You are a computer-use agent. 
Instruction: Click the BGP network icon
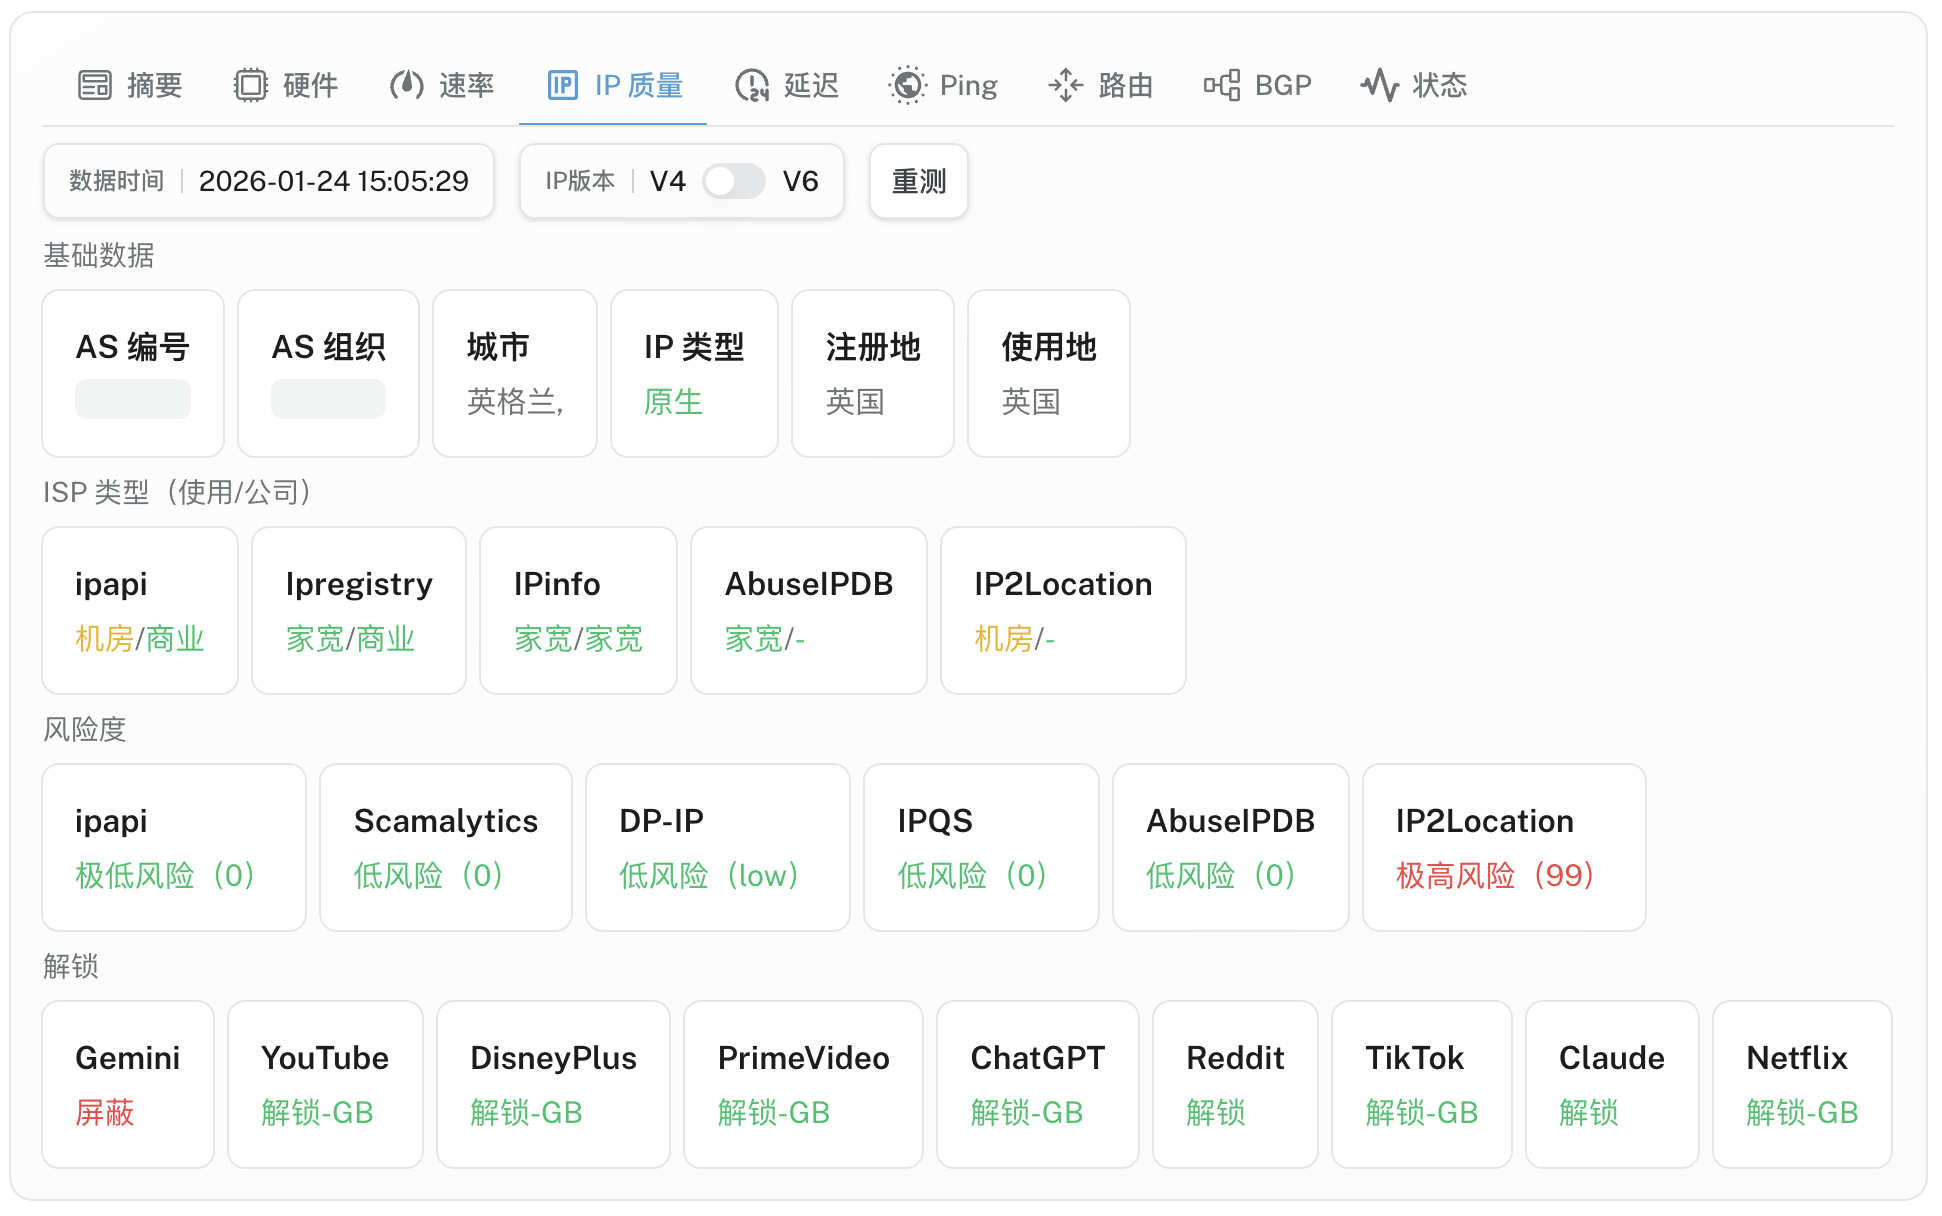[x=1222, y=86]
